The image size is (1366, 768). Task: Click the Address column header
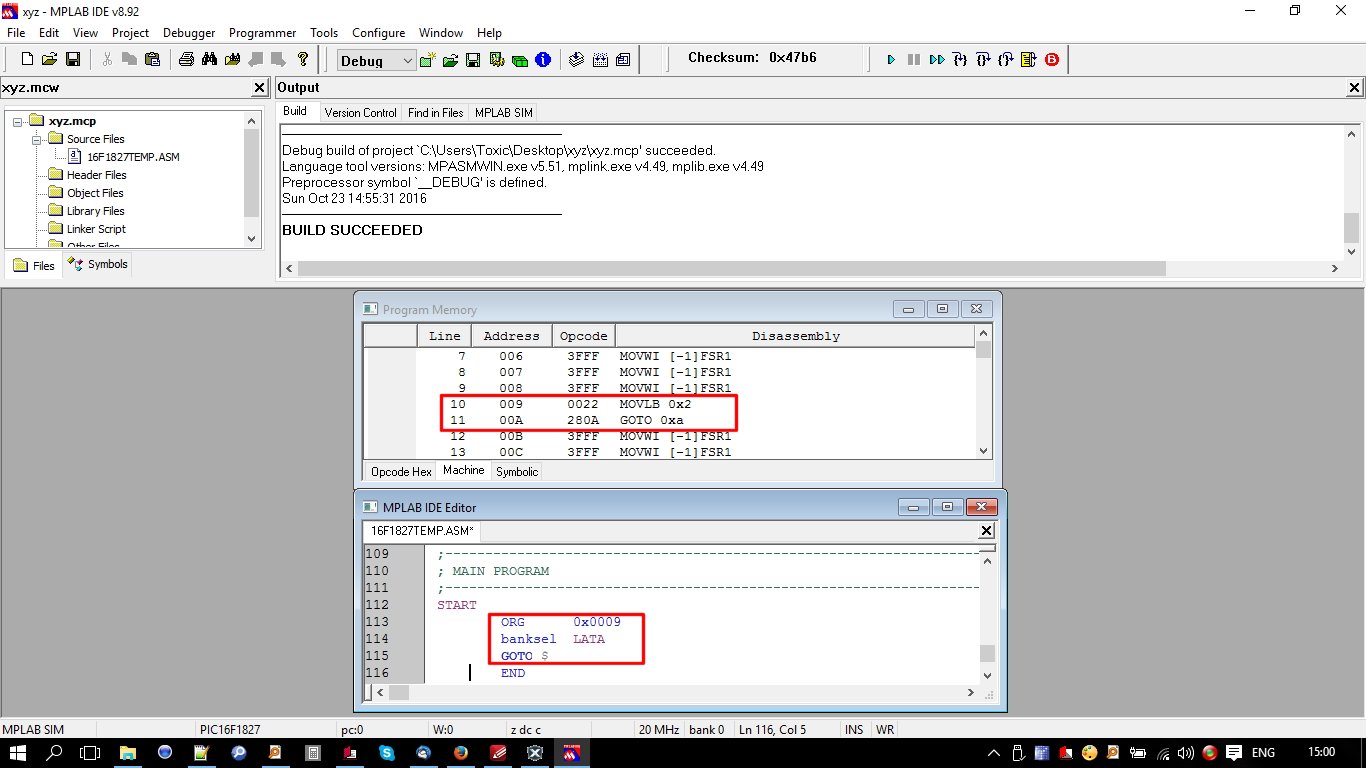(x=511, y=336)
